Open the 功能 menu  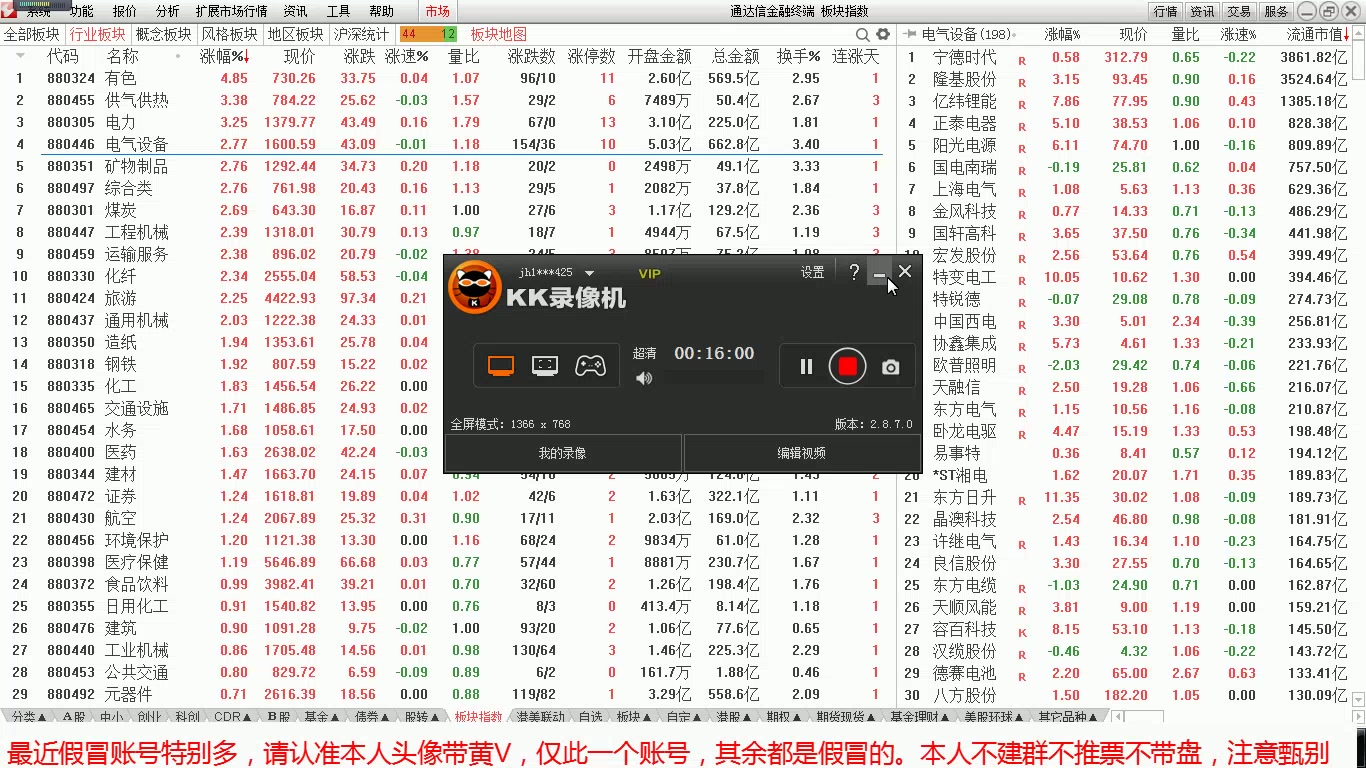(82, 11)
